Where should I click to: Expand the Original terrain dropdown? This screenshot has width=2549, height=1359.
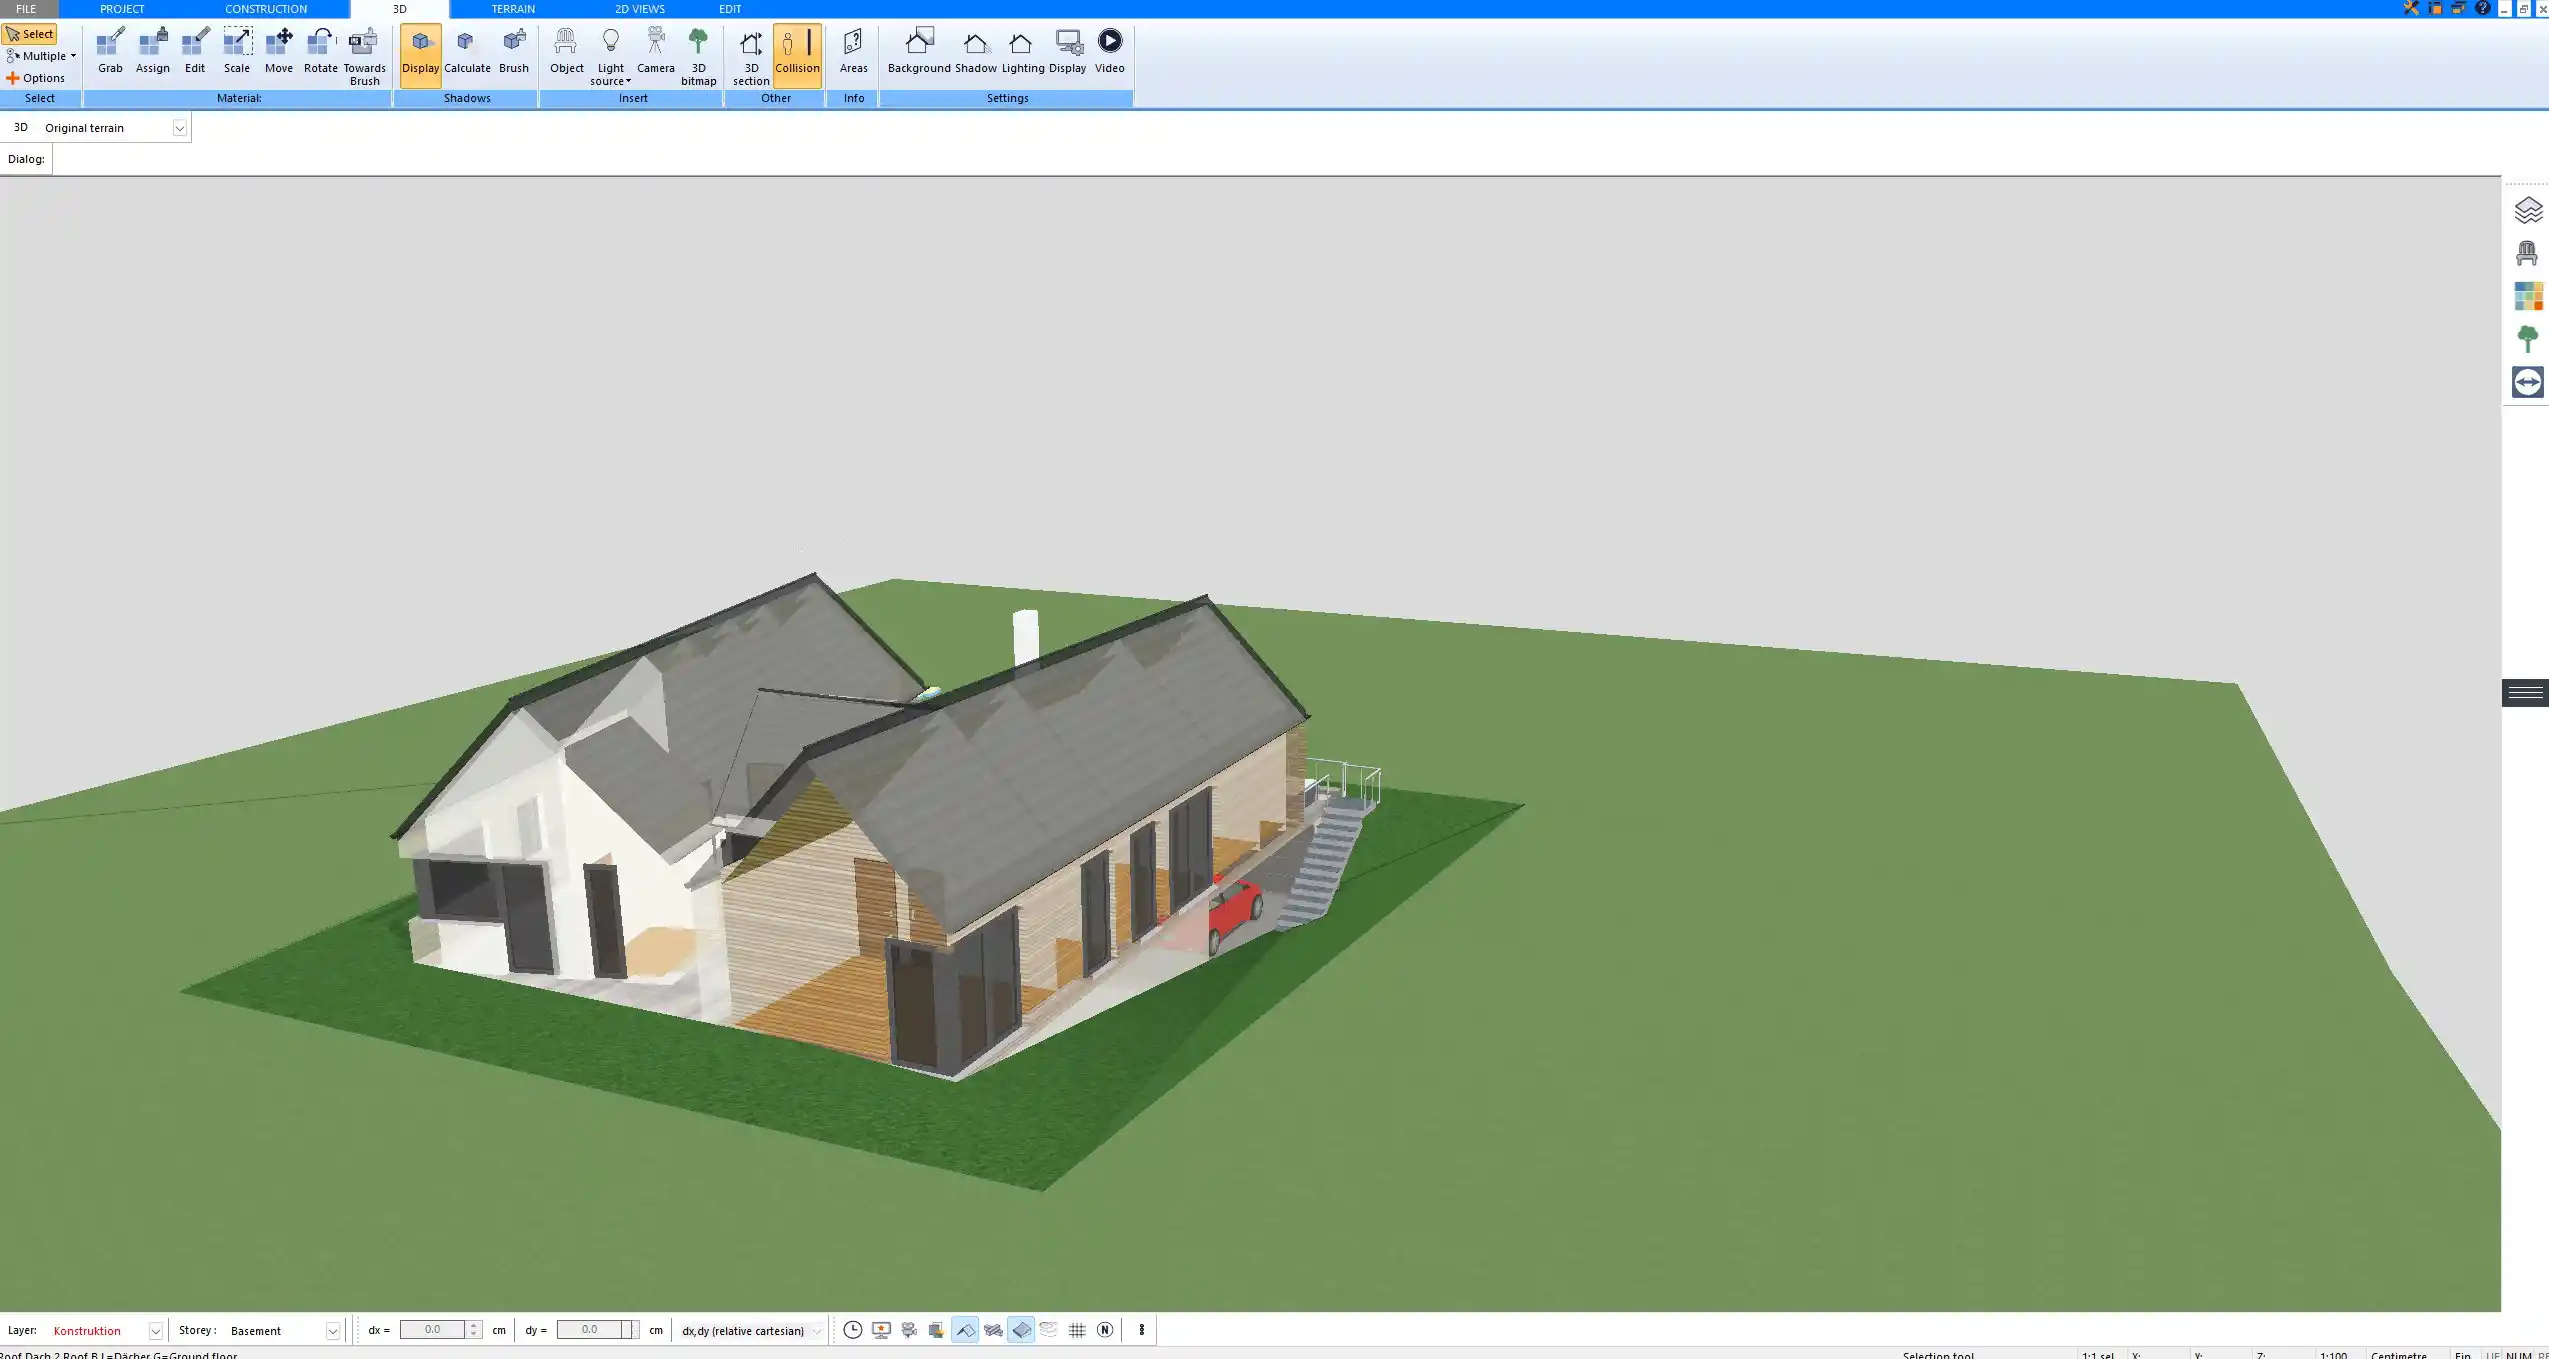pyautogui.click(x=179, y=128)
